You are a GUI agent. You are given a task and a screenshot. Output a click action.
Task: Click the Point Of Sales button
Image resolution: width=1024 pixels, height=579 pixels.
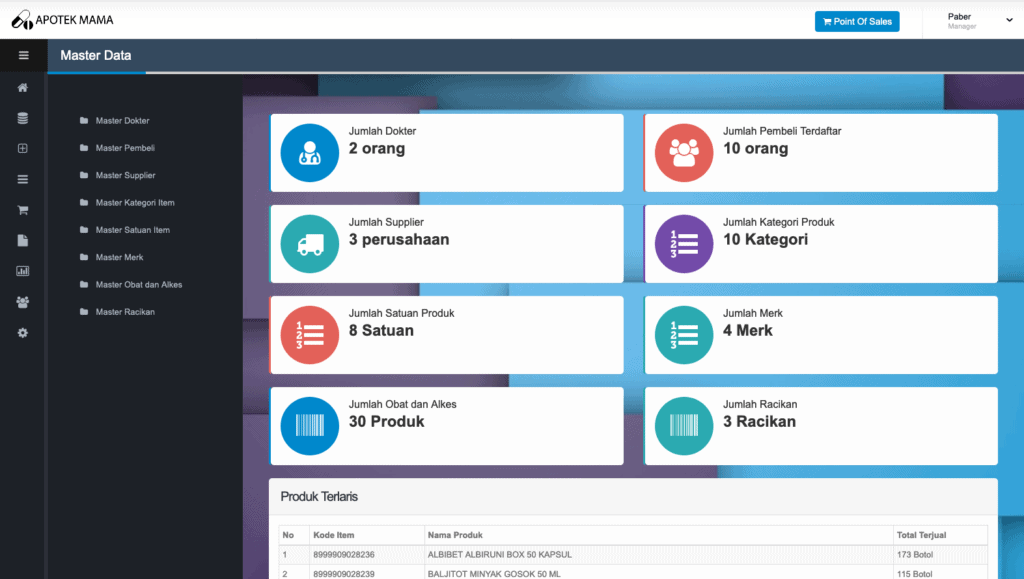pos(857,22)
